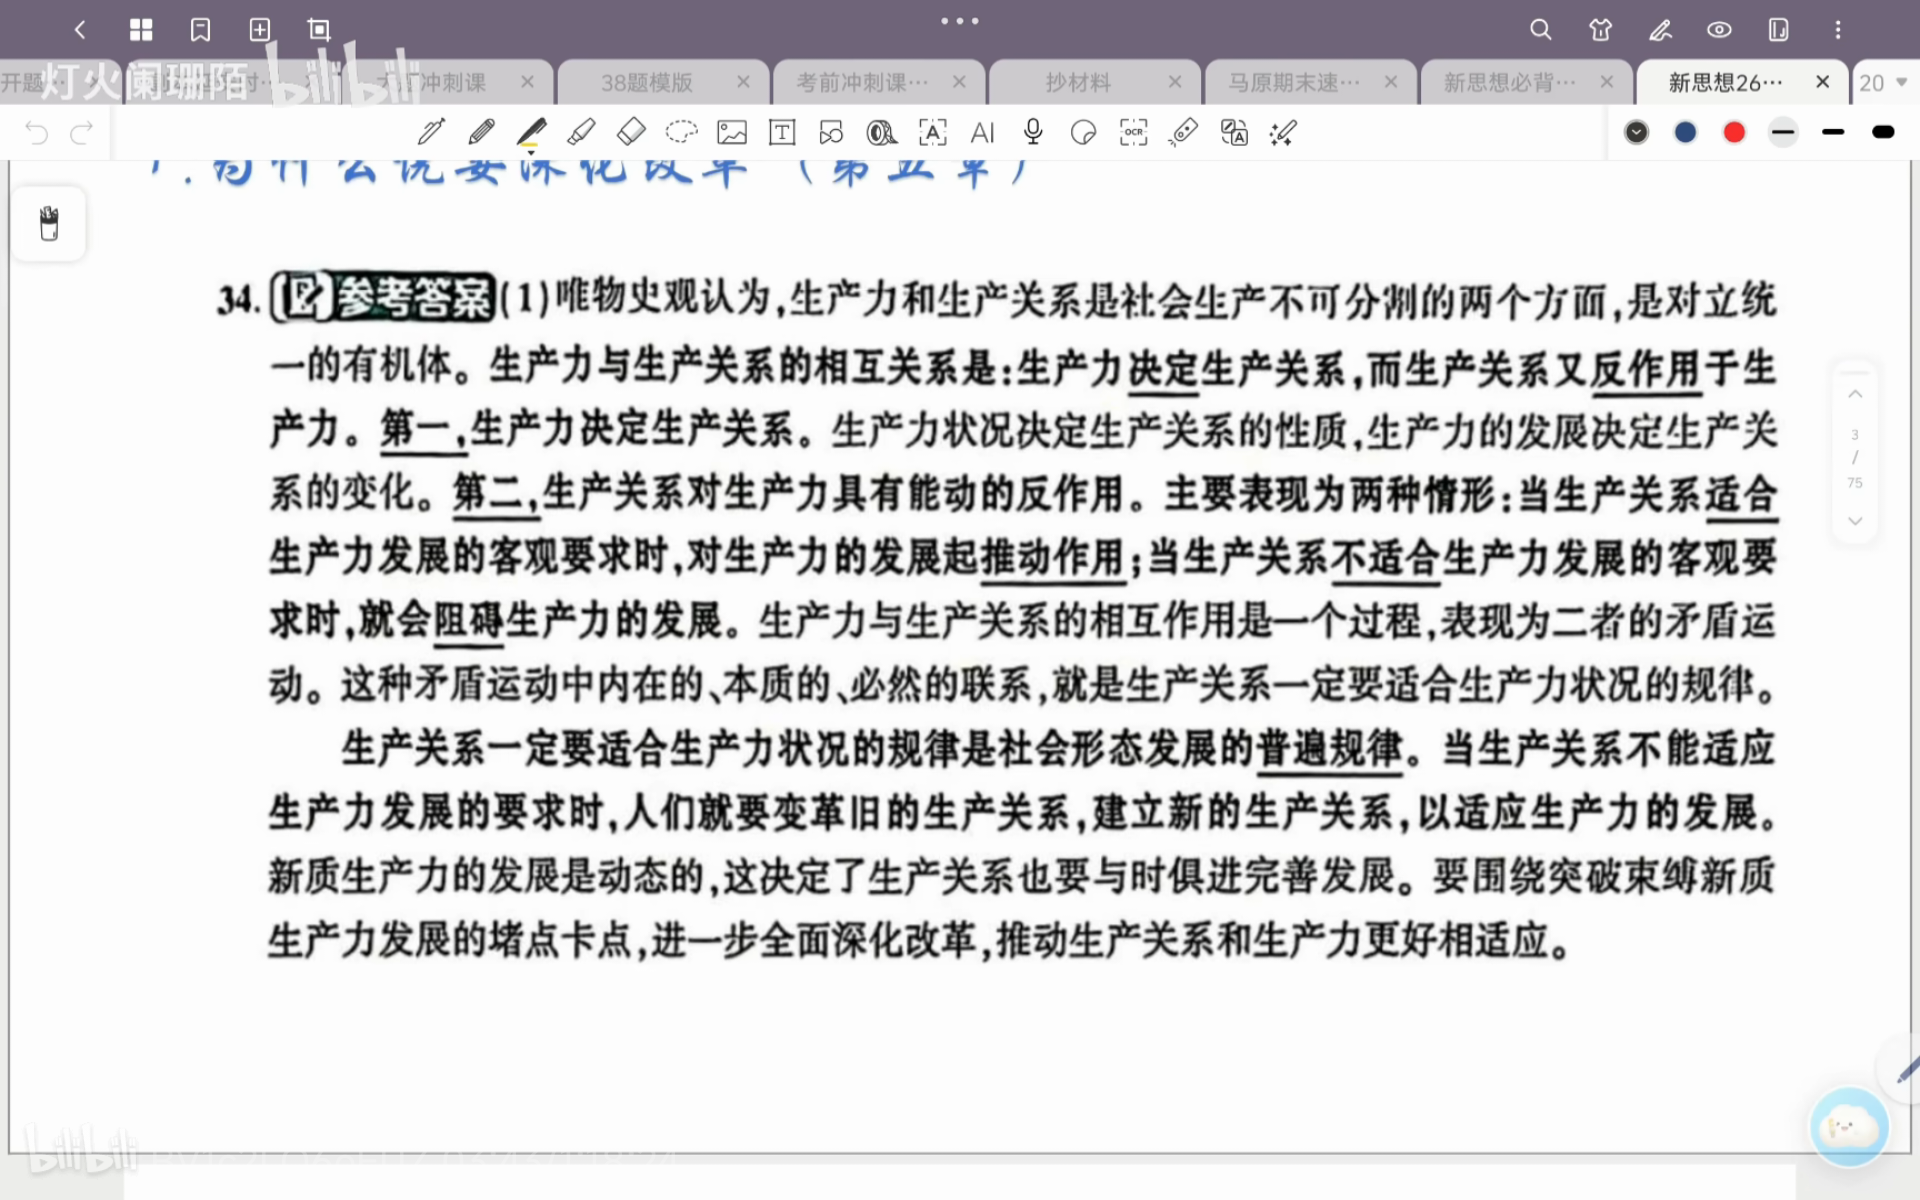
Task: Select the medium stroke width
Action: coord(1833,132)
